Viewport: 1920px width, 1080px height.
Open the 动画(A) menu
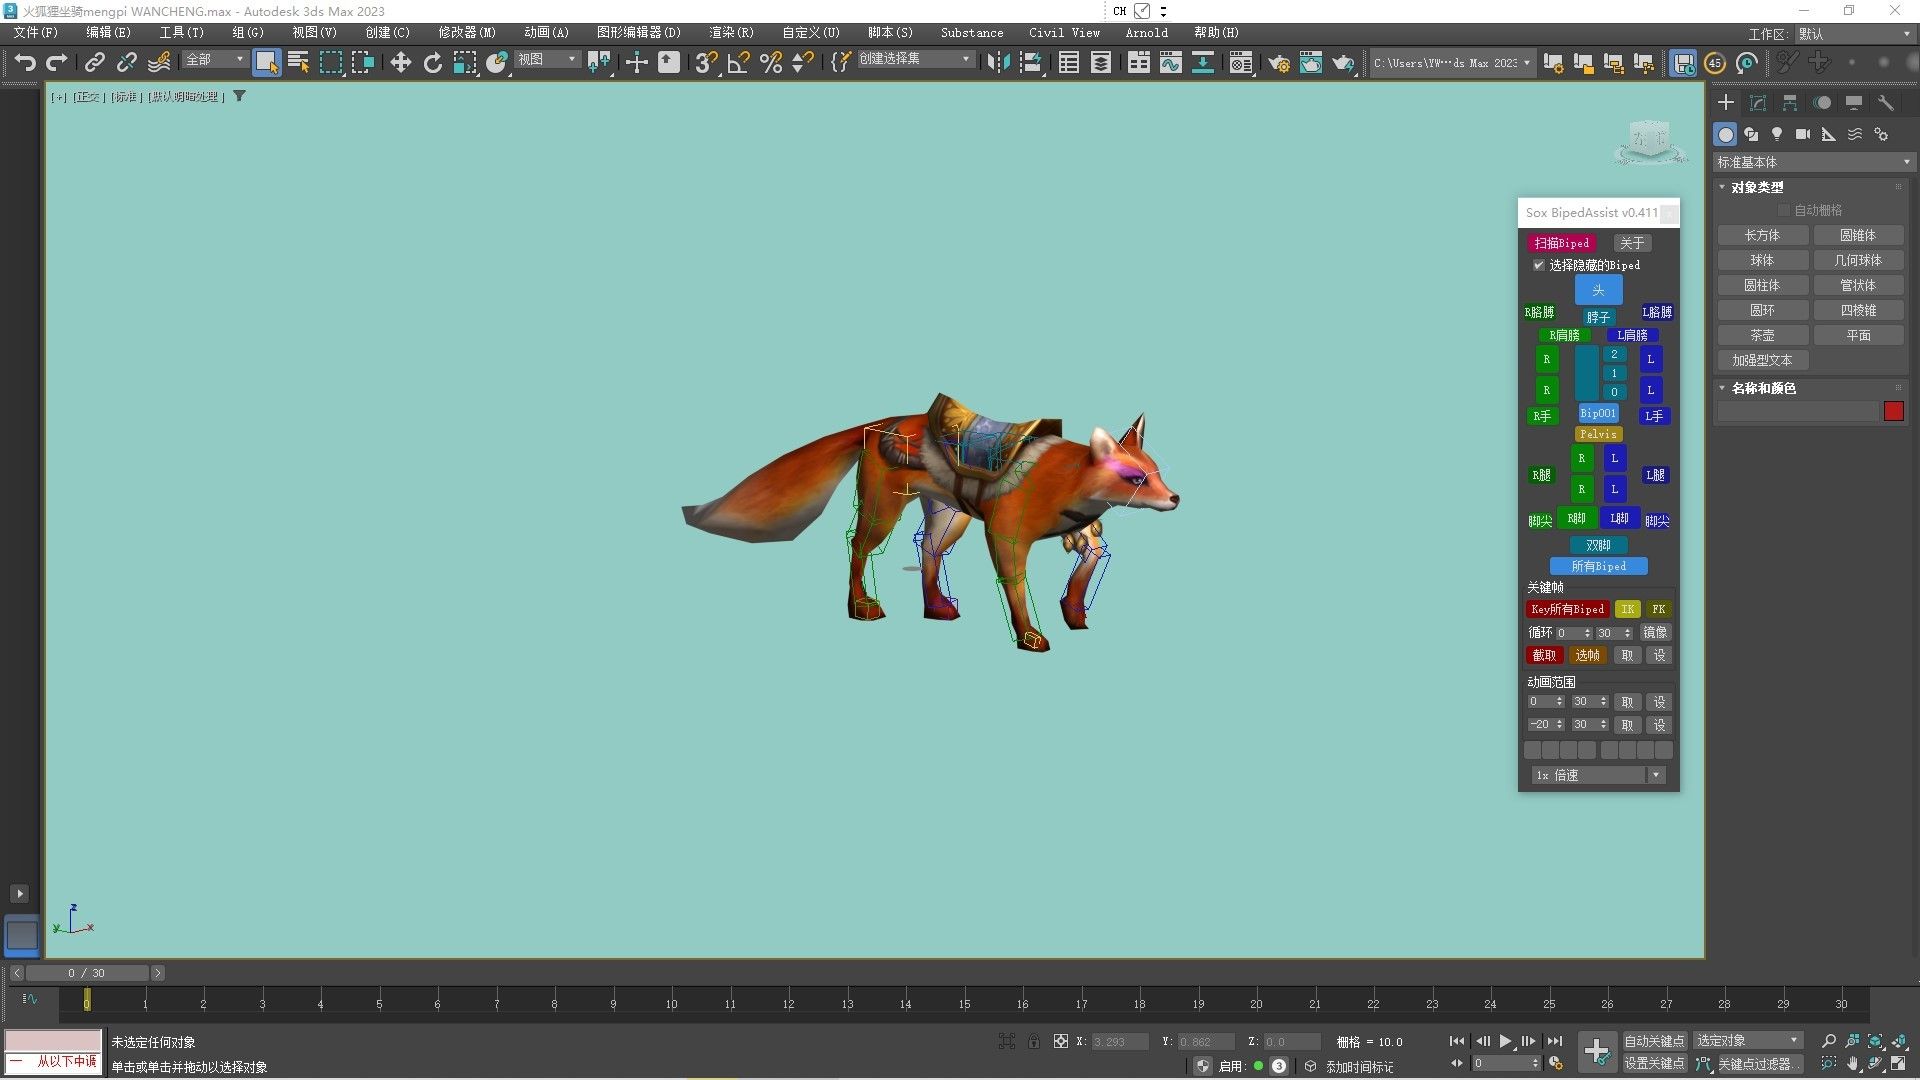pos(546,33)
